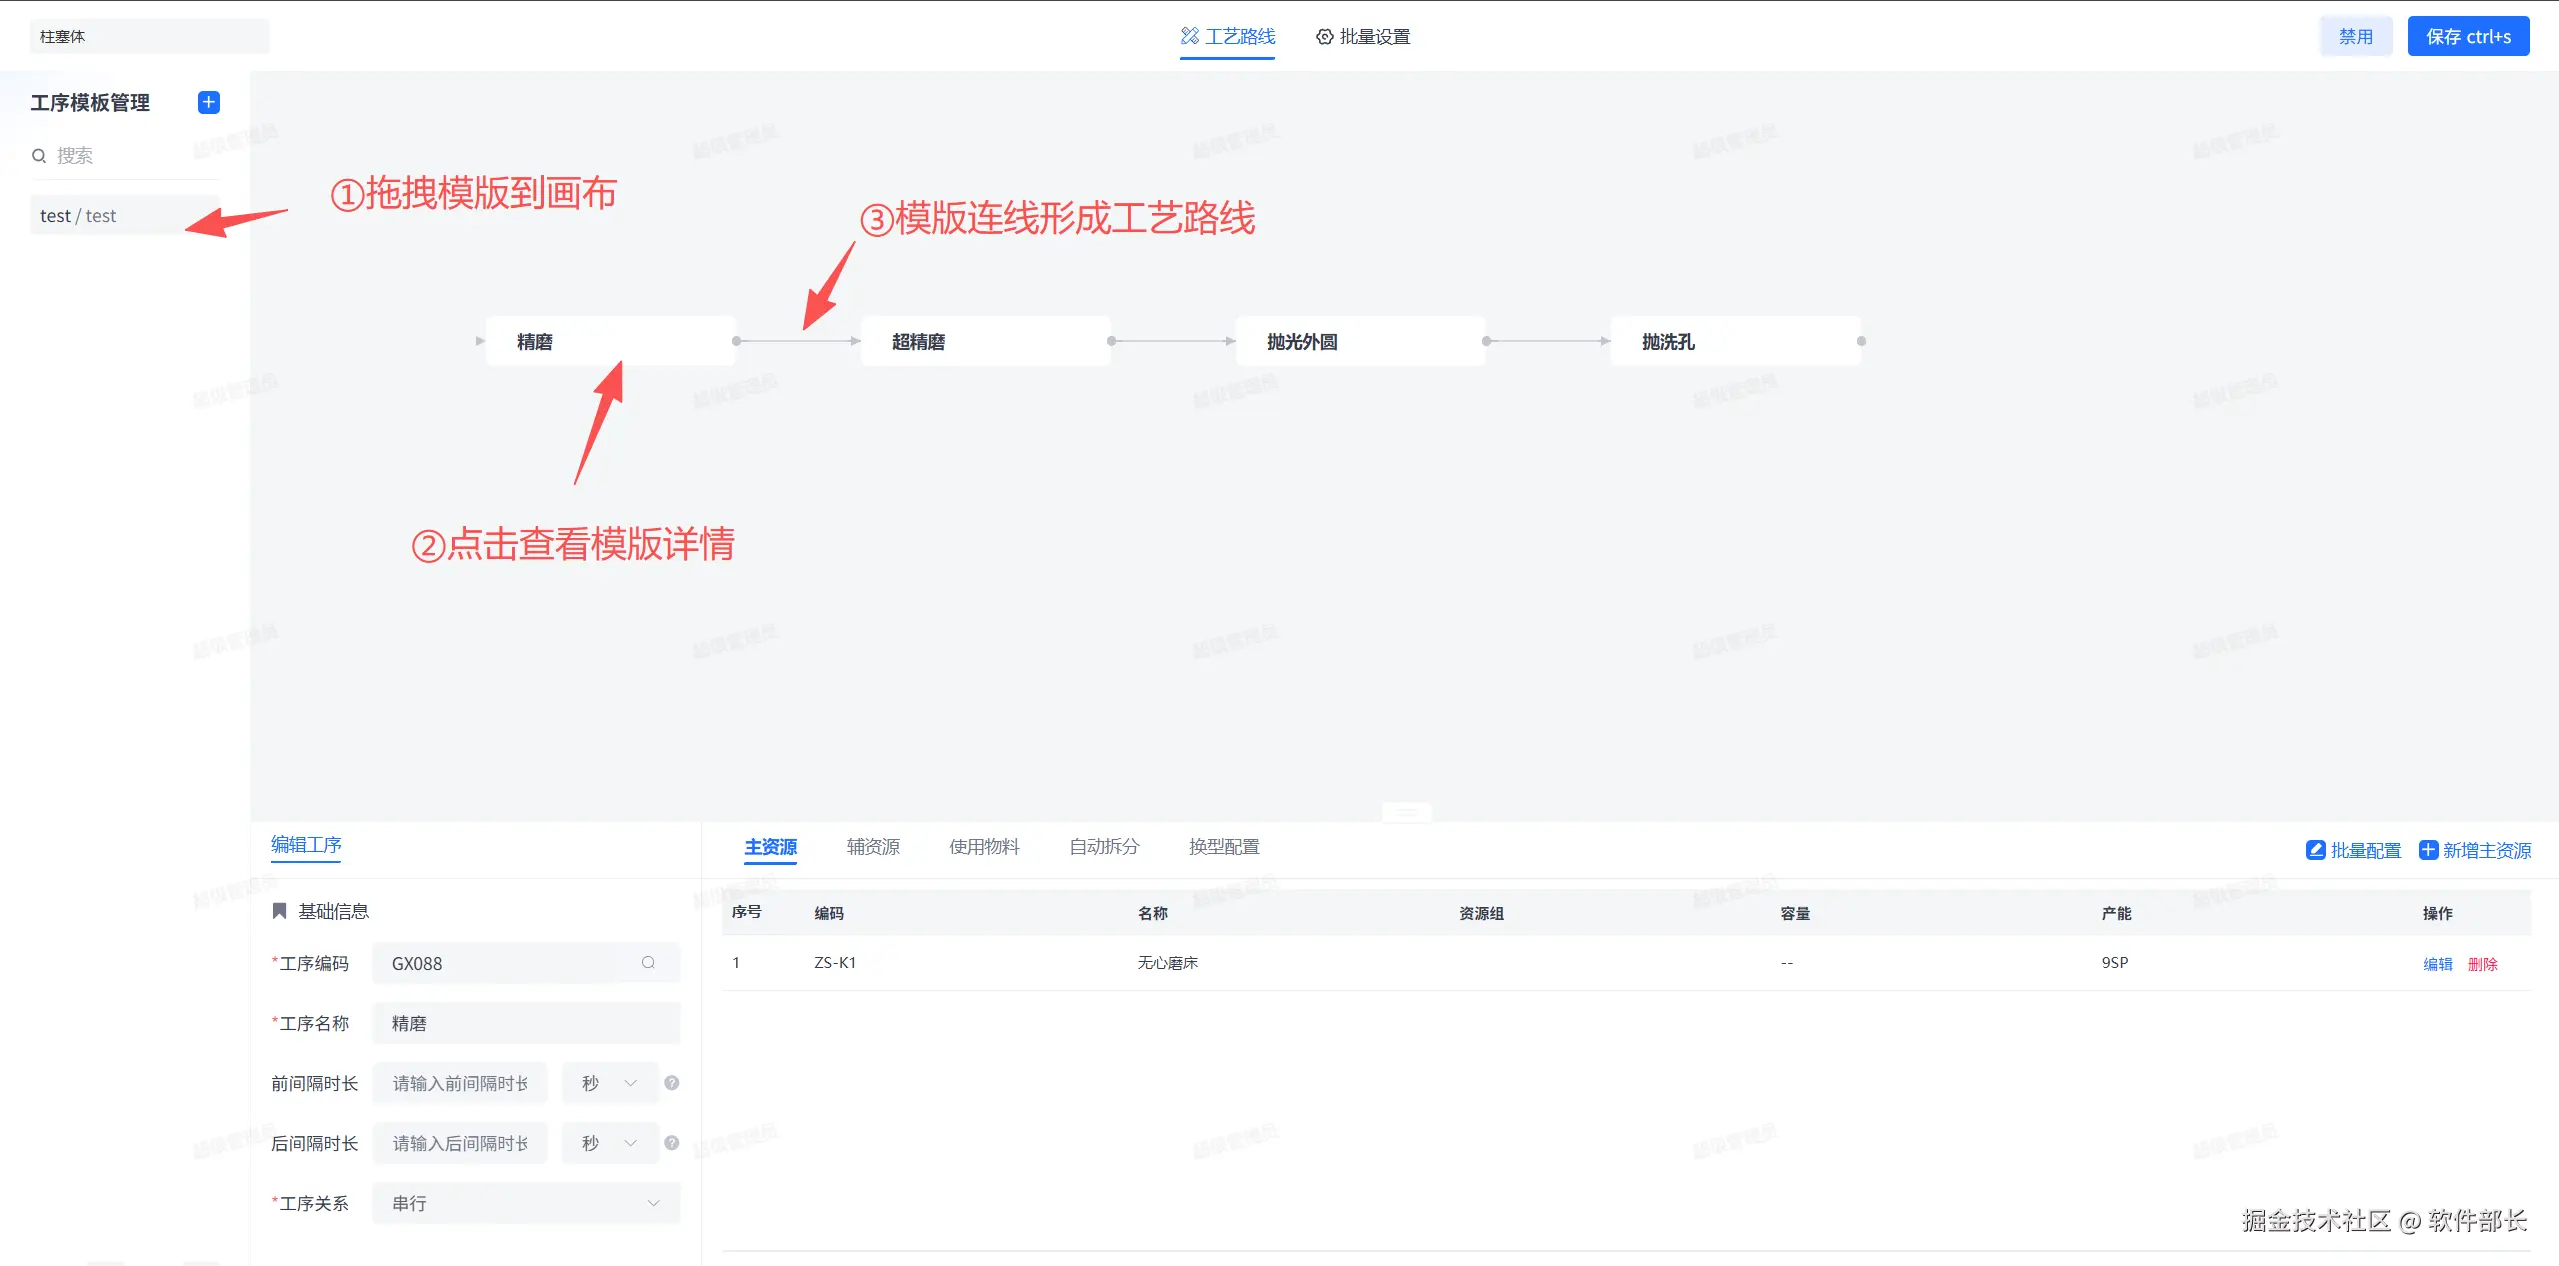
Task: Open the 使用物料 tab
Action: (x=984, y=847)
